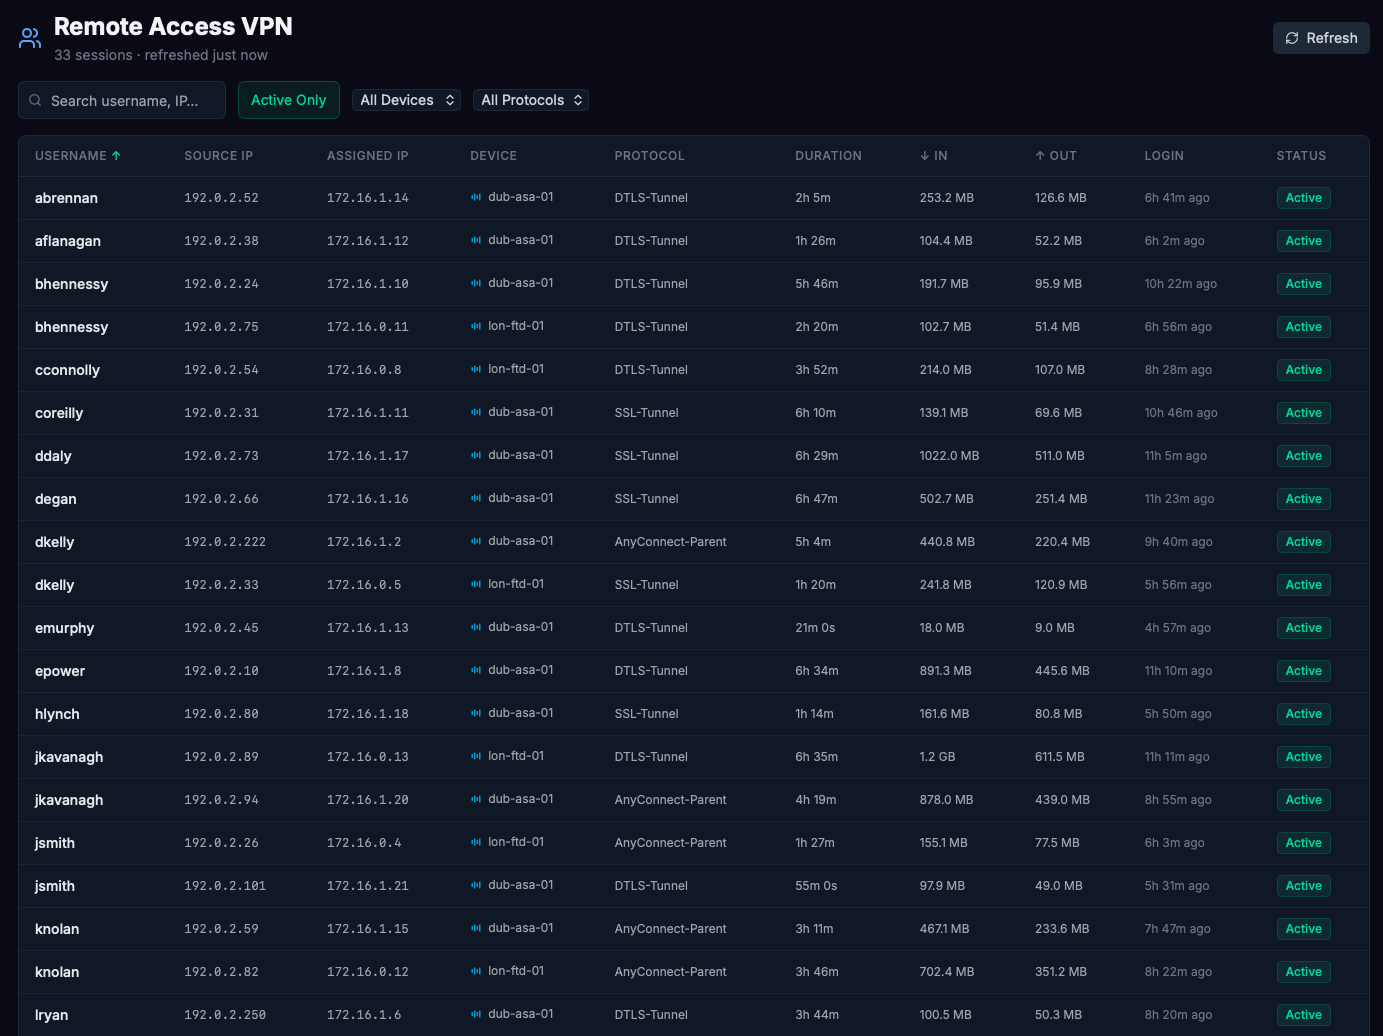Select username emurphy
This screenshot has height=1036, width=1383.
pos(65,628)
